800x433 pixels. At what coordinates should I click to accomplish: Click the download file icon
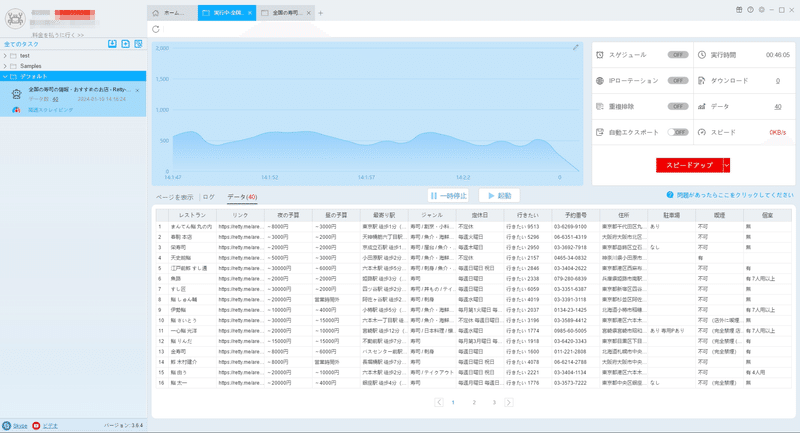click(x=702, y=81)
